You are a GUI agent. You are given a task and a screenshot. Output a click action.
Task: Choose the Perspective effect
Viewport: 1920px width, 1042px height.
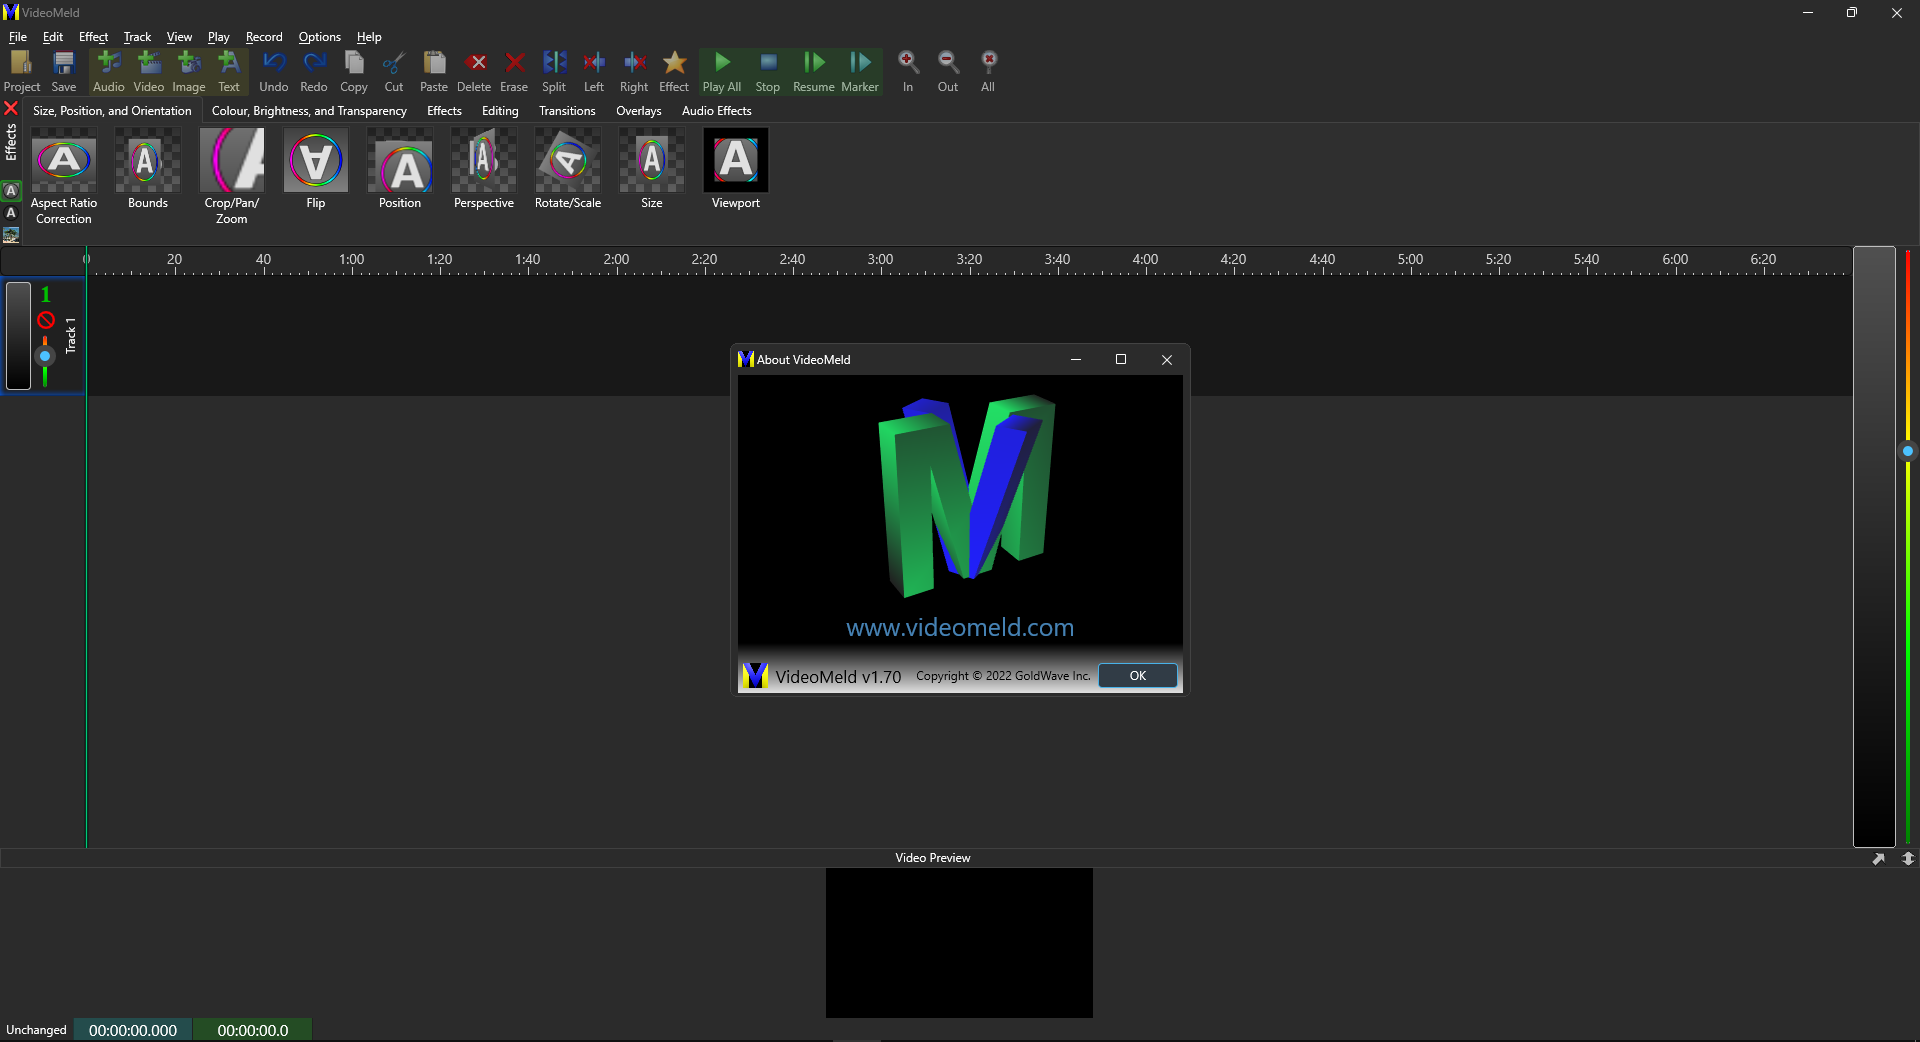484,169
